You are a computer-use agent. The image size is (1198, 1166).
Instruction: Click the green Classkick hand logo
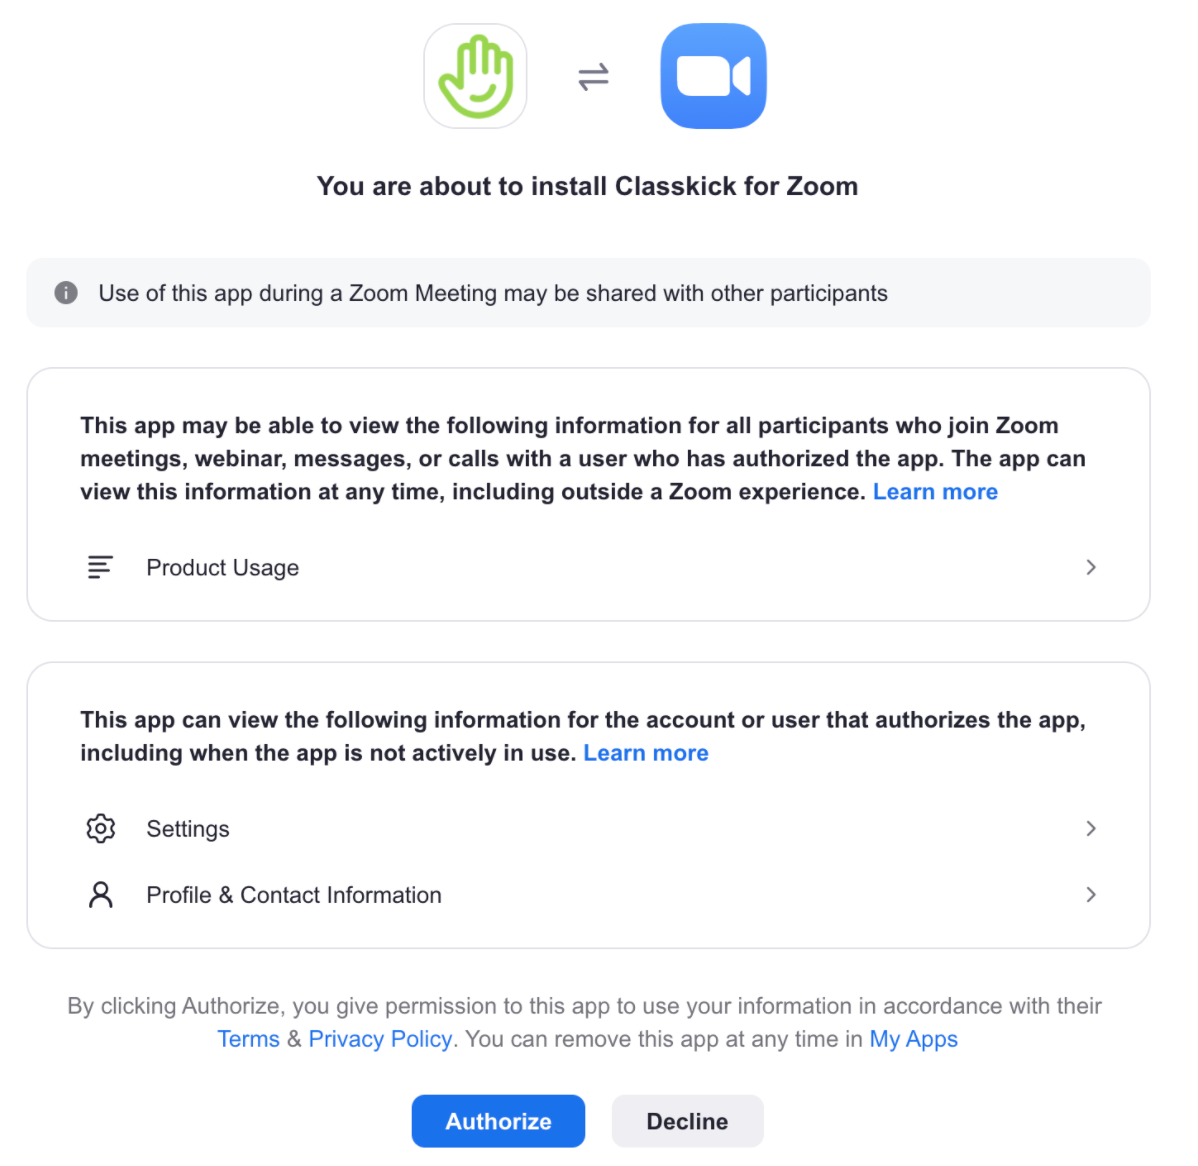pyautogui.click(x=476, y=77)
